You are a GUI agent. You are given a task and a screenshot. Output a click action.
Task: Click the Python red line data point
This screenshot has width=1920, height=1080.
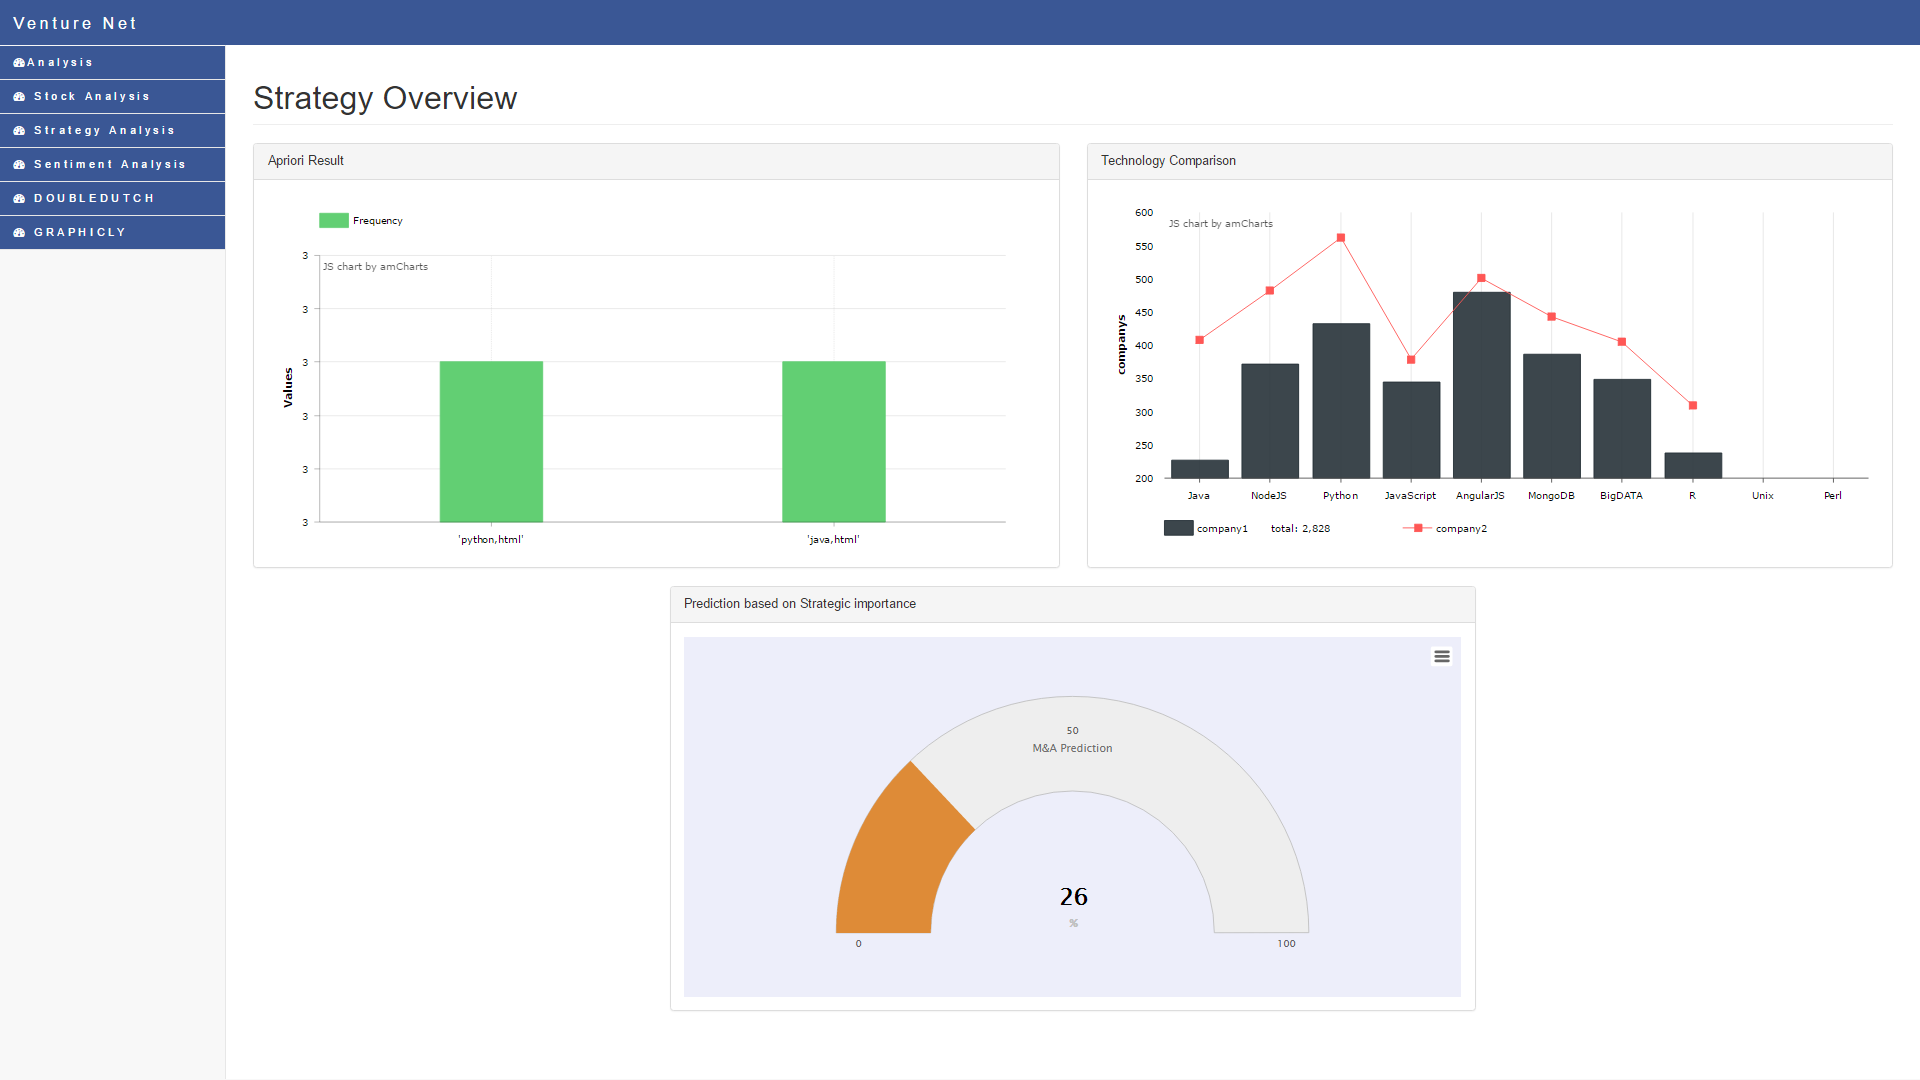click(x=1340, y=238)
